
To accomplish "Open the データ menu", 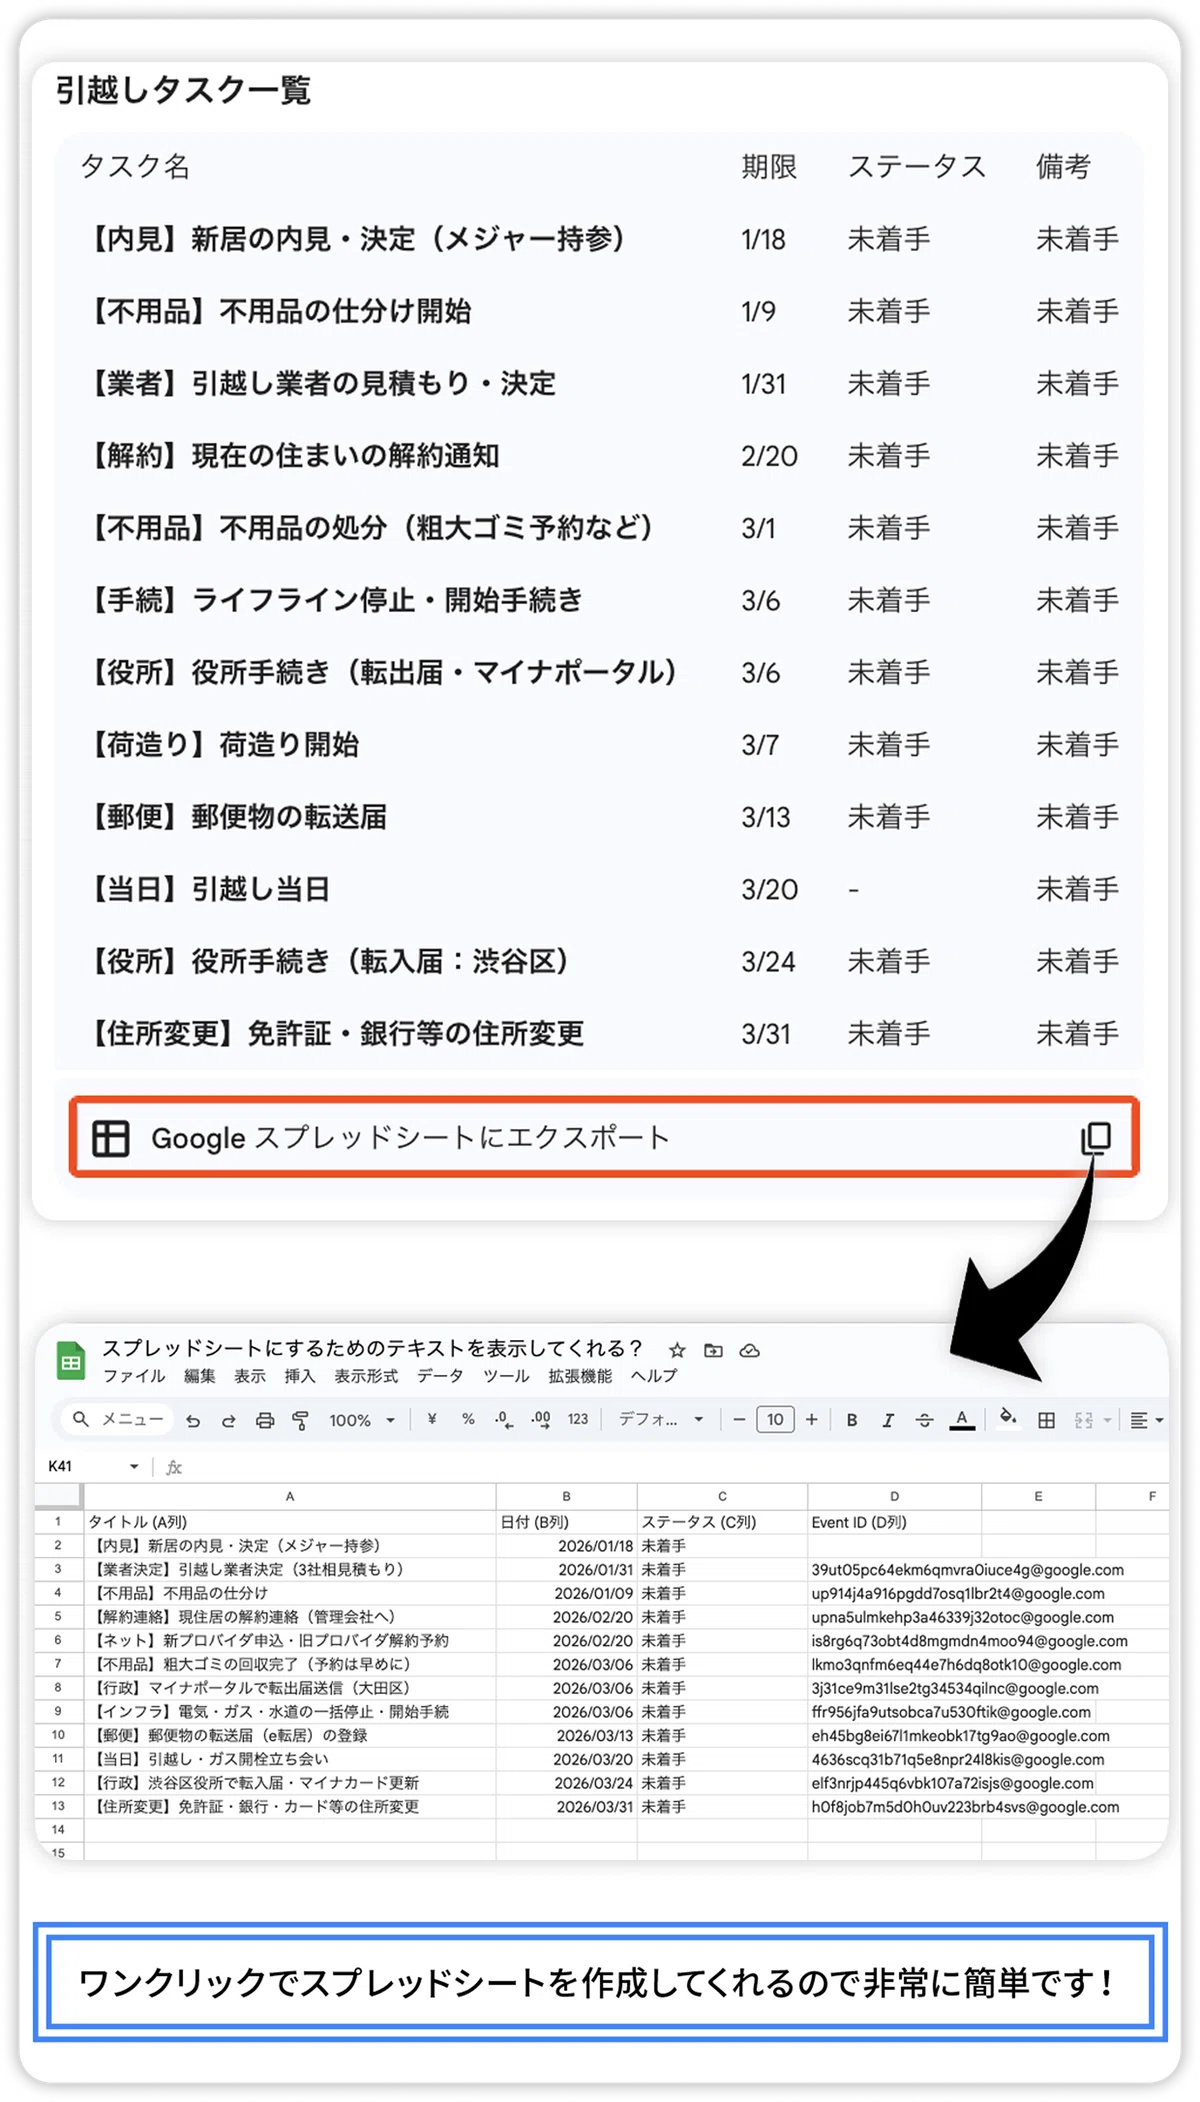I will coord(440,1376).
